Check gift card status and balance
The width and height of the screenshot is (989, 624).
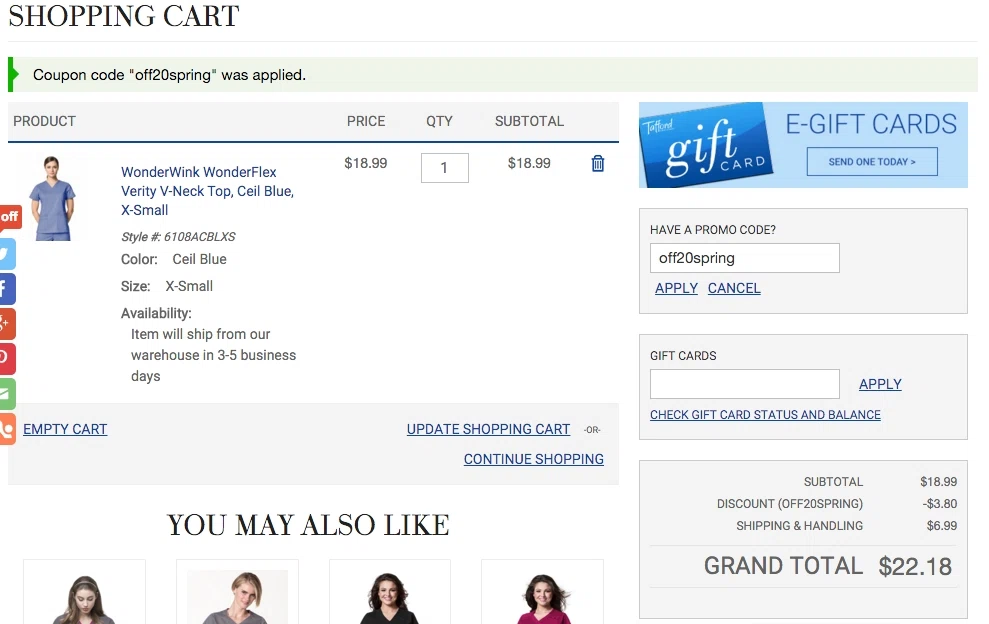click(765, 415)
